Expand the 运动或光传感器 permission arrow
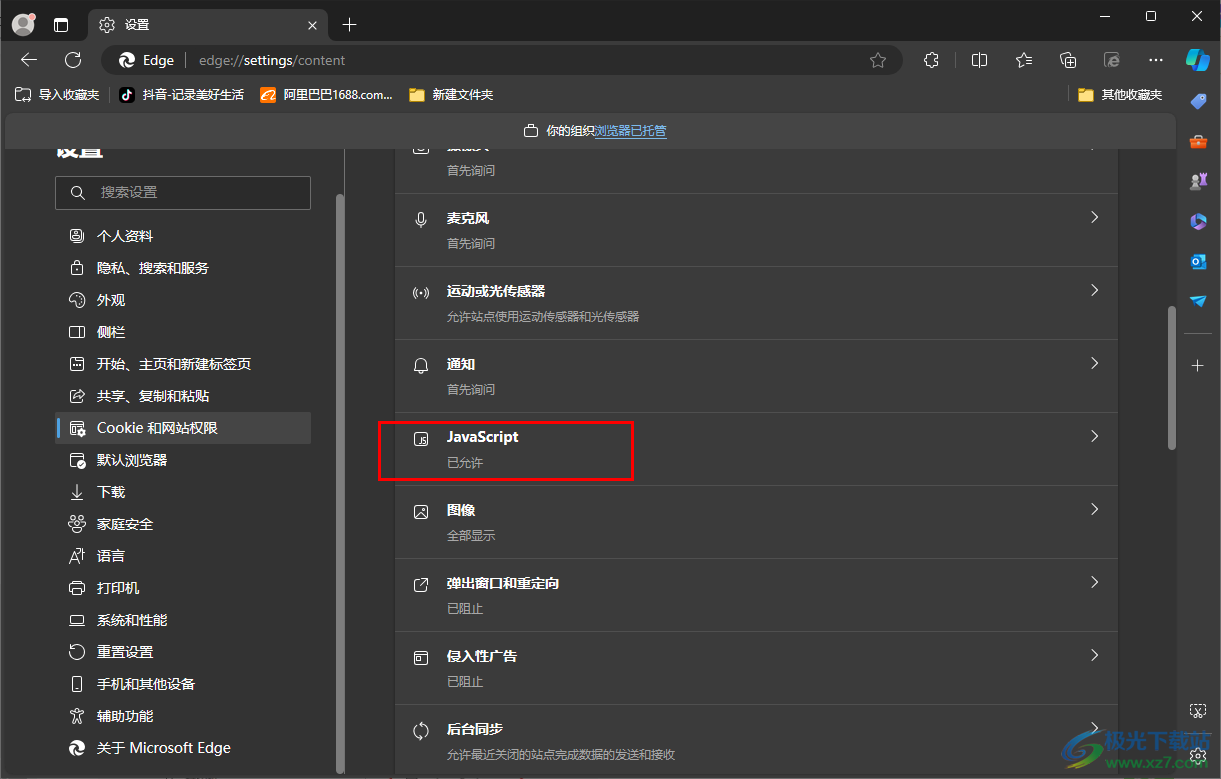Viewport: 1221px width, 779px height. point(1094,290)
